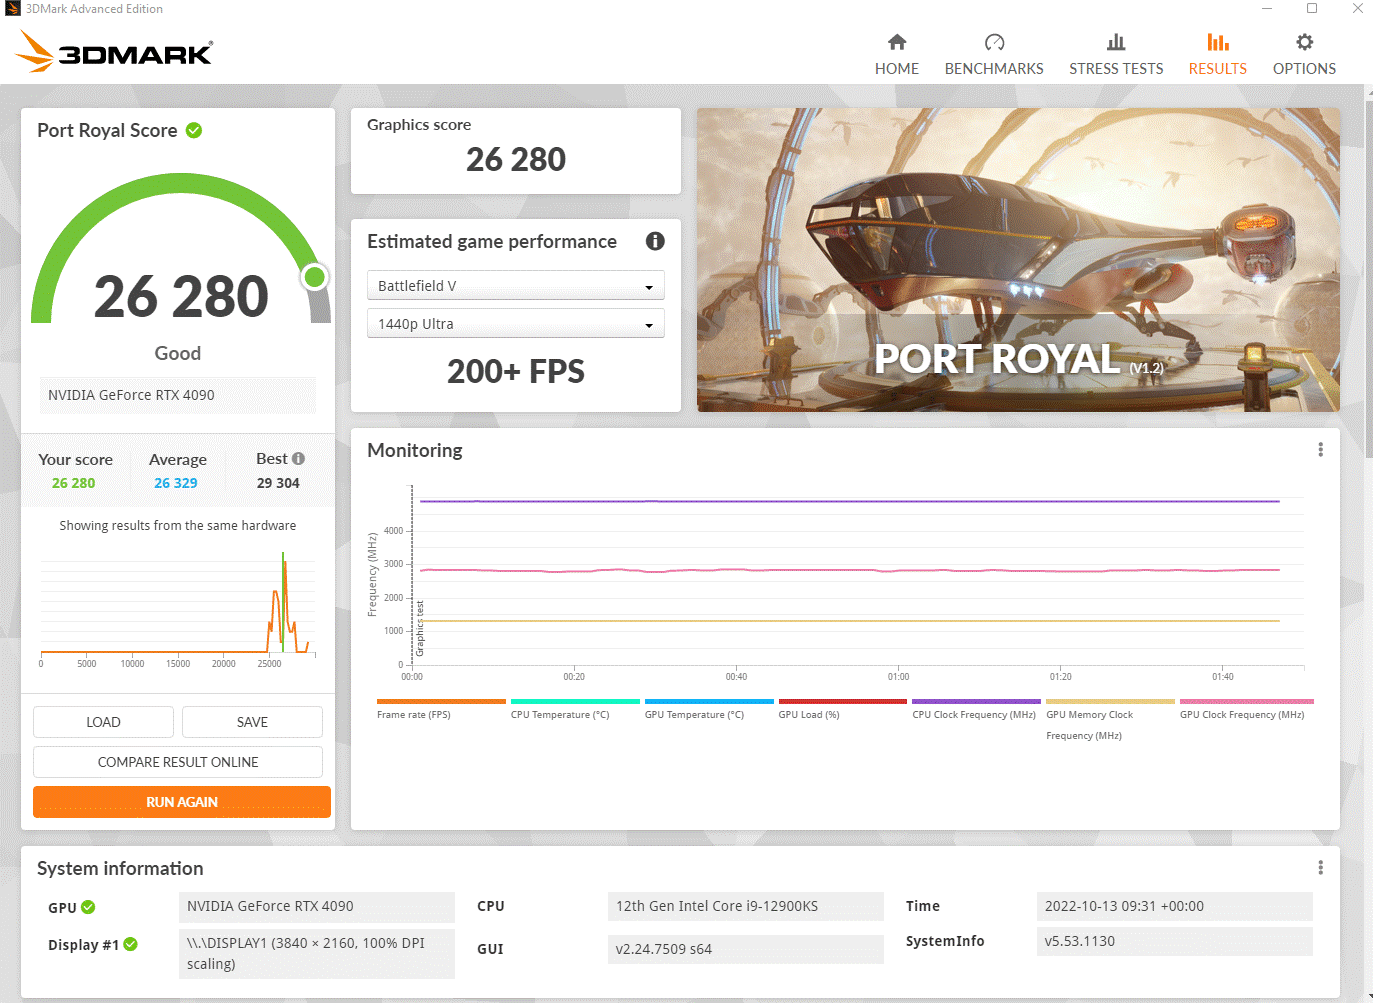Screen dimensions: 1373x1003
Task: Open the System information options menu
Action: tap(1320, 866)
